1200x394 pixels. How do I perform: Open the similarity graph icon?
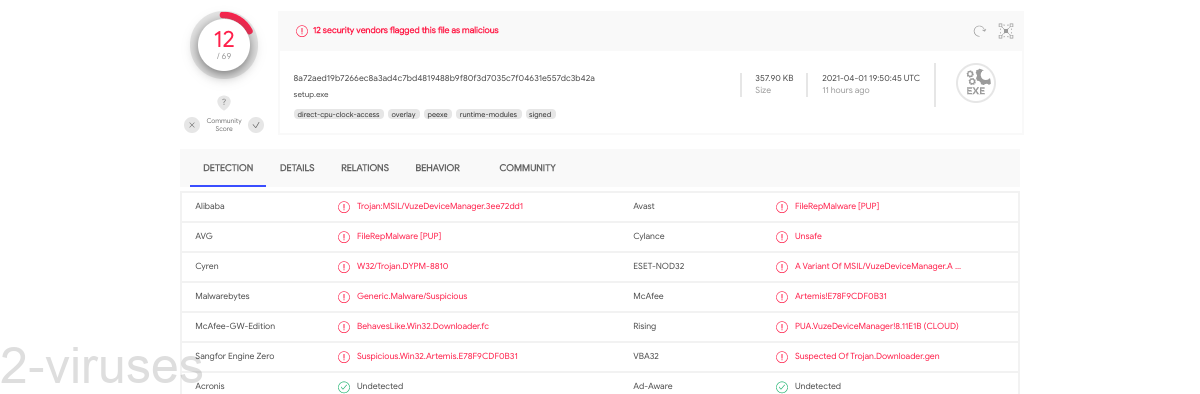(x=1006, y=31)
